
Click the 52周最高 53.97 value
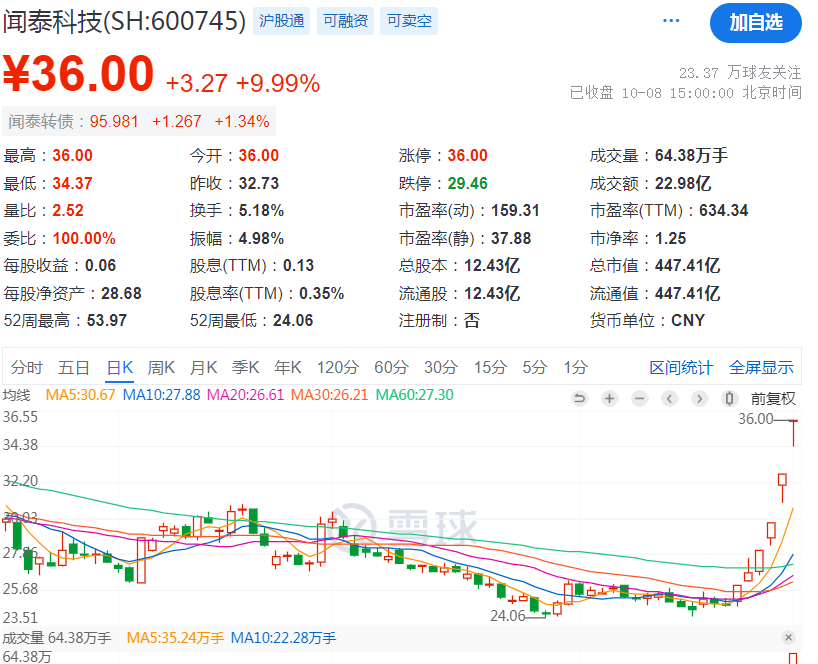click(x=107, y=320)
